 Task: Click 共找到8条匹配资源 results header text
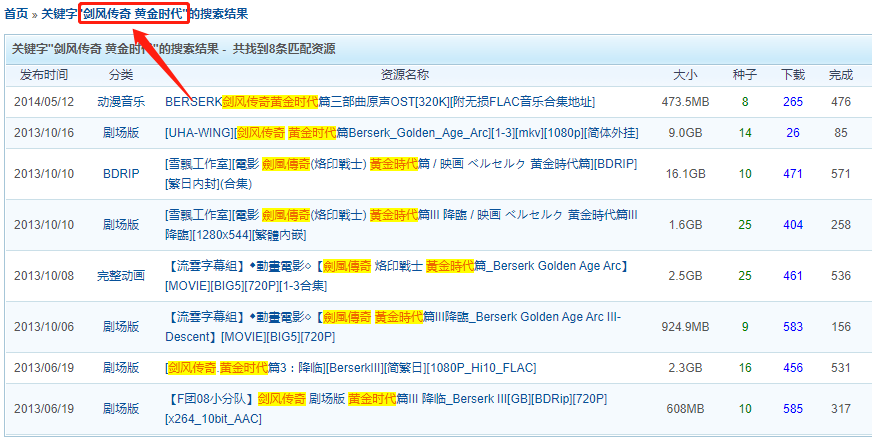[284, 49]
